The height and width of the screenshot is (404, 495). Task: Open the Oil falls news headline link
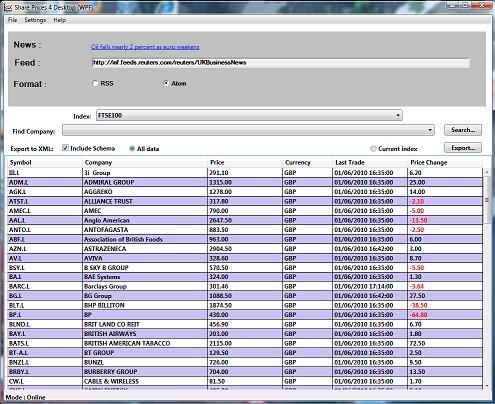[x=145, y=47]
